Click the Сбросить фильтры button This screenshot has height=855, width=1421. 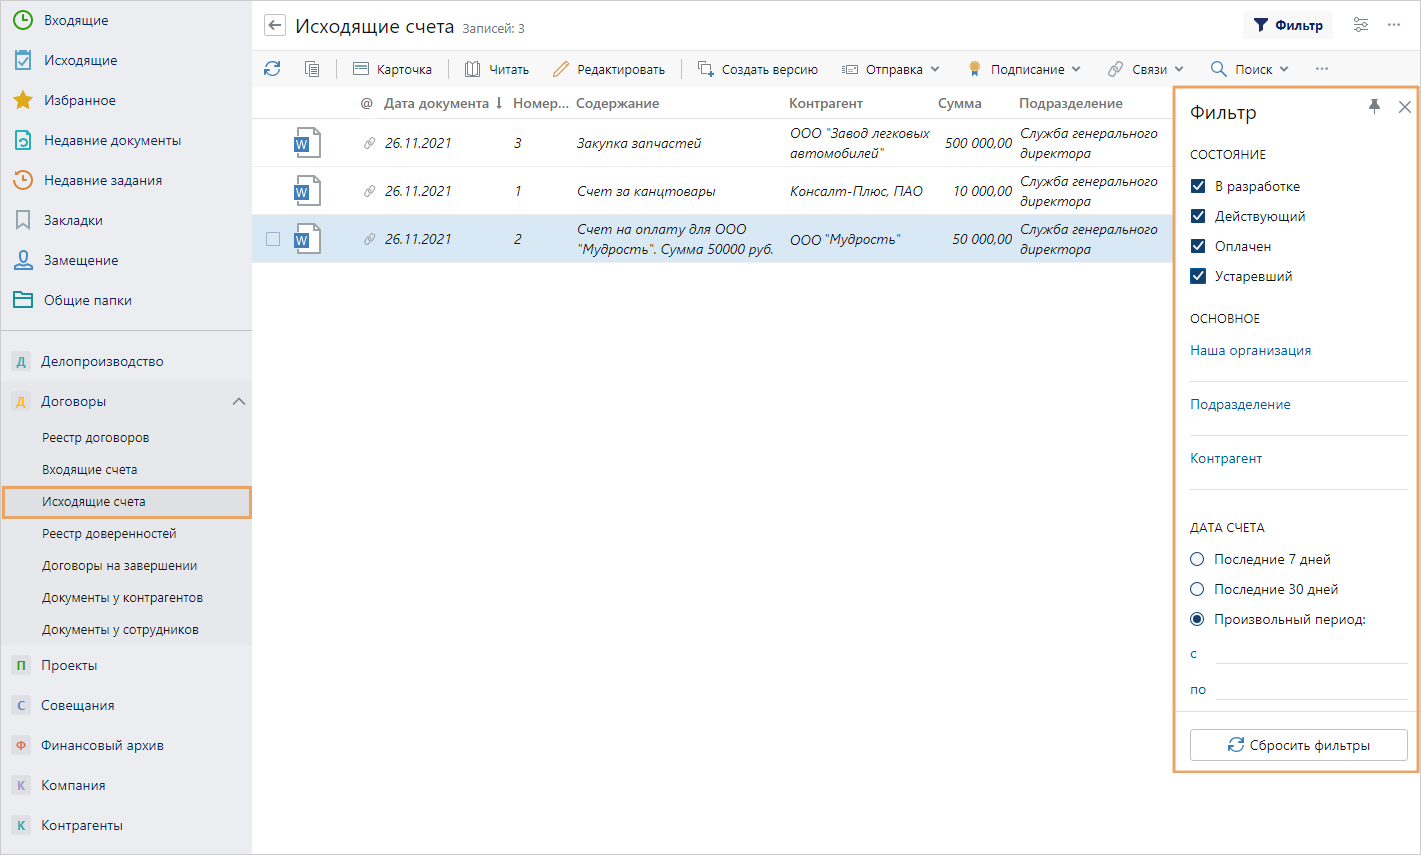click(x=1298, y=745)
